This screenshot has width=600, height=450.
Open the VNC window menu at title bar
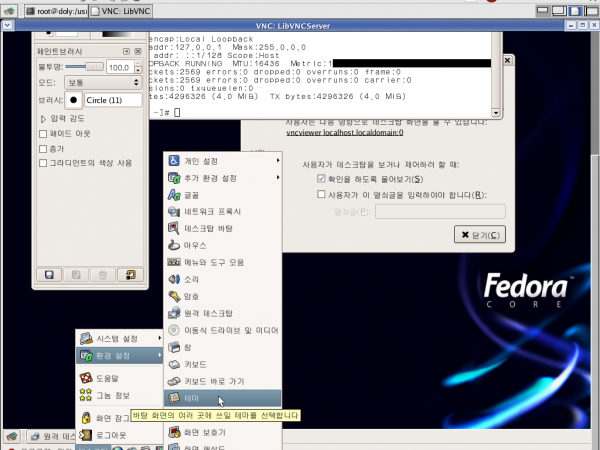coord(8,26)
